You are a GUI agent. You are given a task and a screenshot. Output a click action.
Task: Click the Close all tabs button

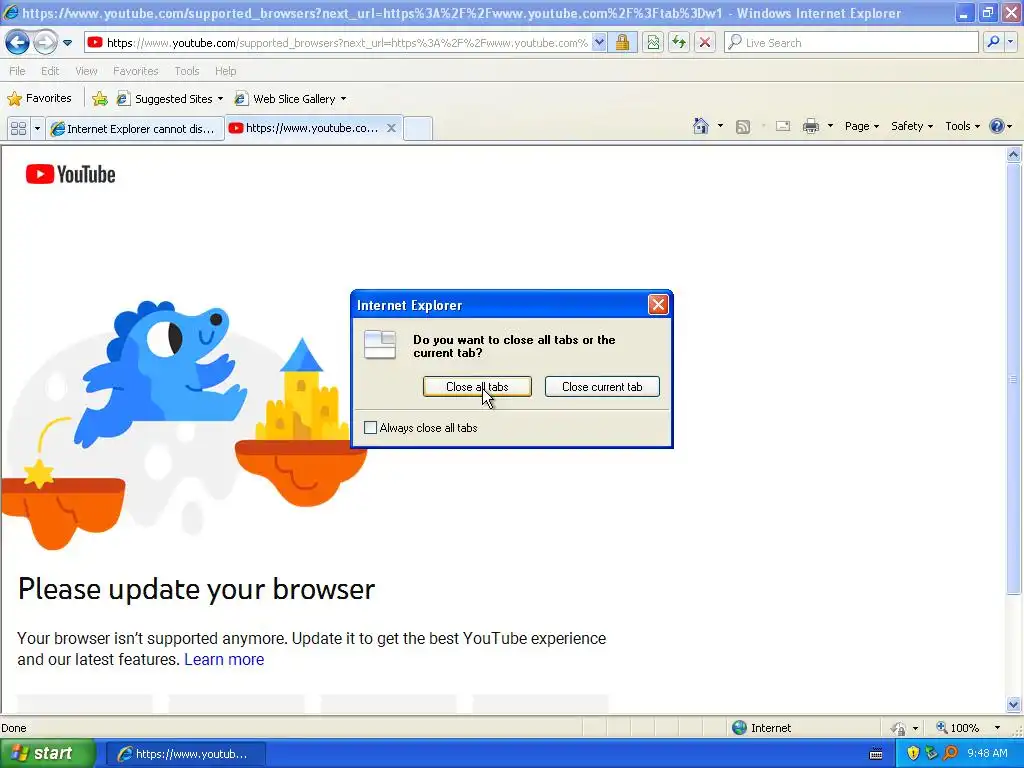(x=477, y=387)
